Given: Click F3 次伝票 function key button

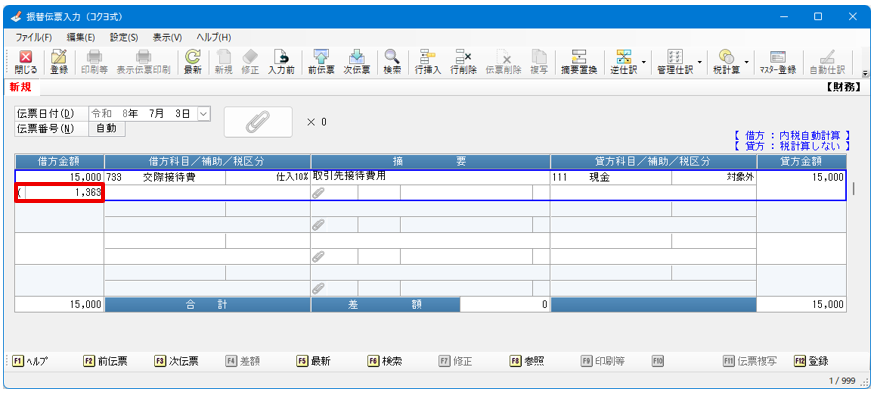Looking at the screenshot, I should point(176,361).
